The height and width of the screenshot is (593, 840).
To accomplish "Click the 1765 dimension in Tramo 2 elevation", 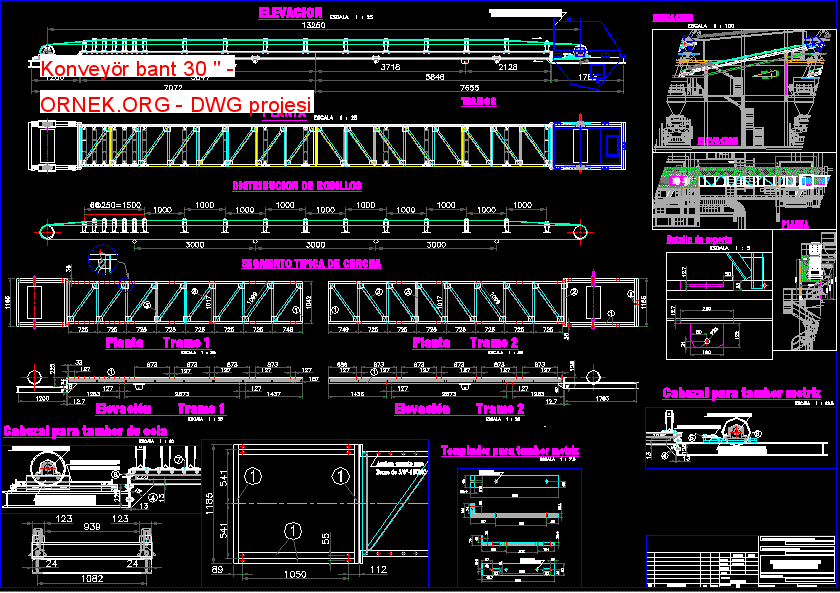I will 602,398.
